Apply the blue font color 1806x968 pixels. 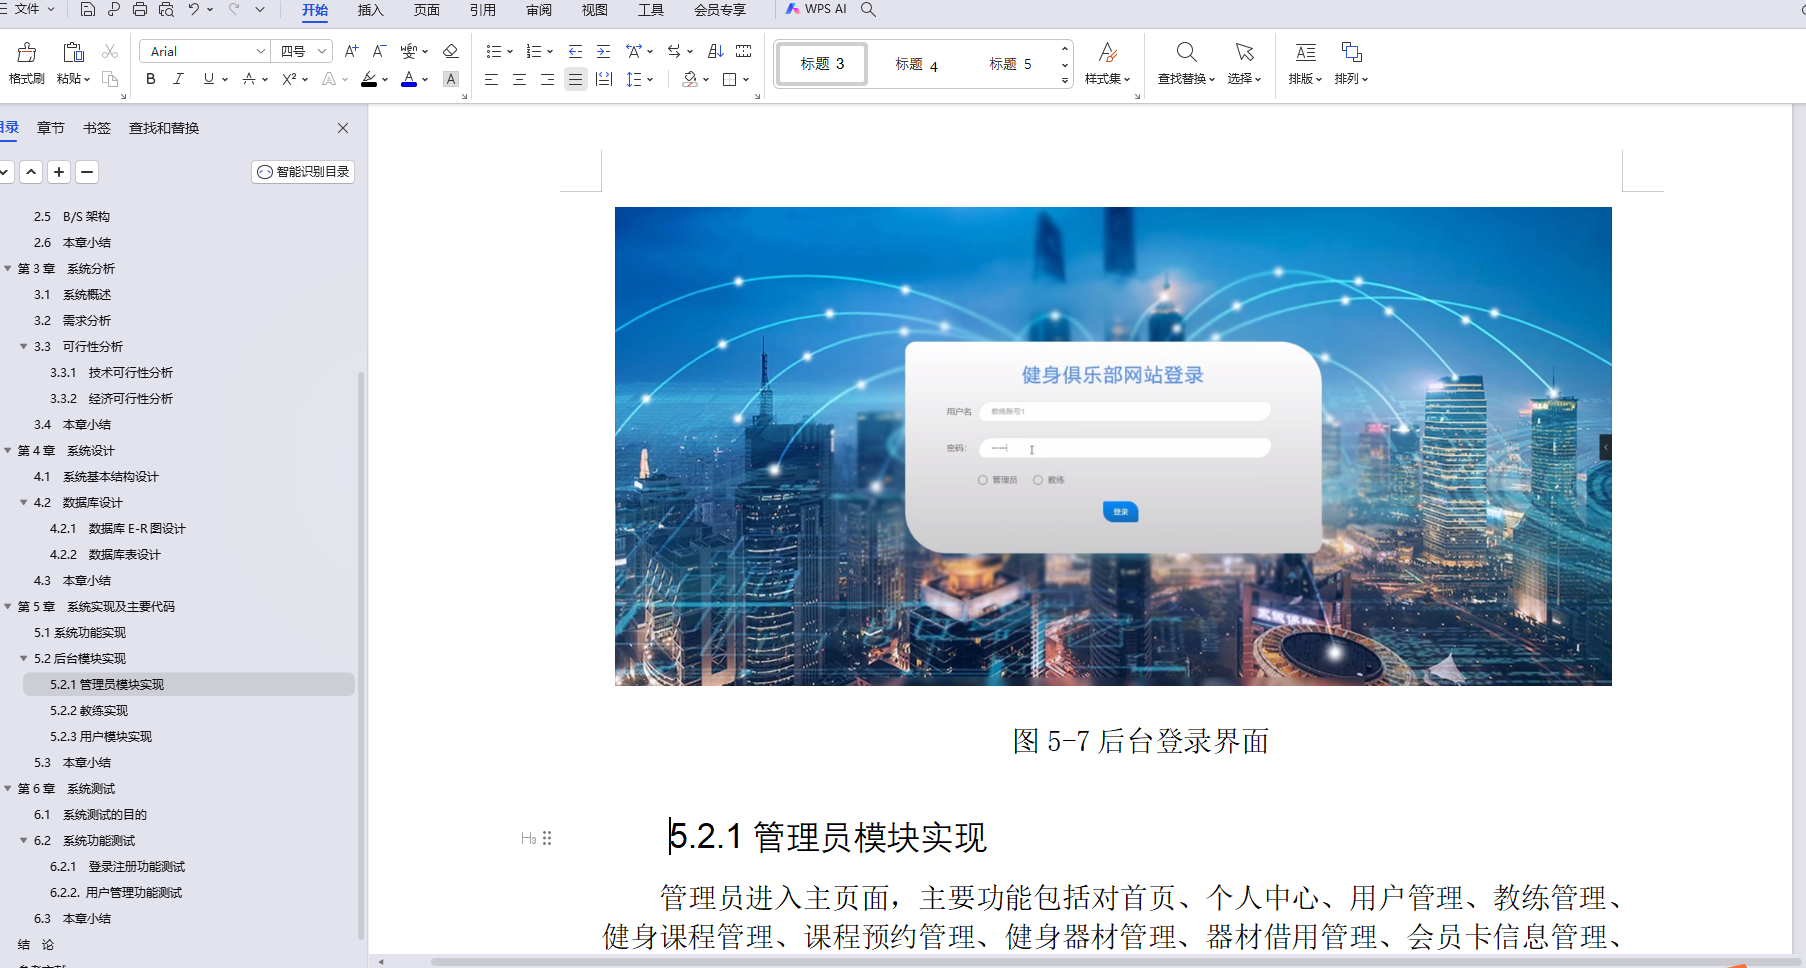coord(408,79)
